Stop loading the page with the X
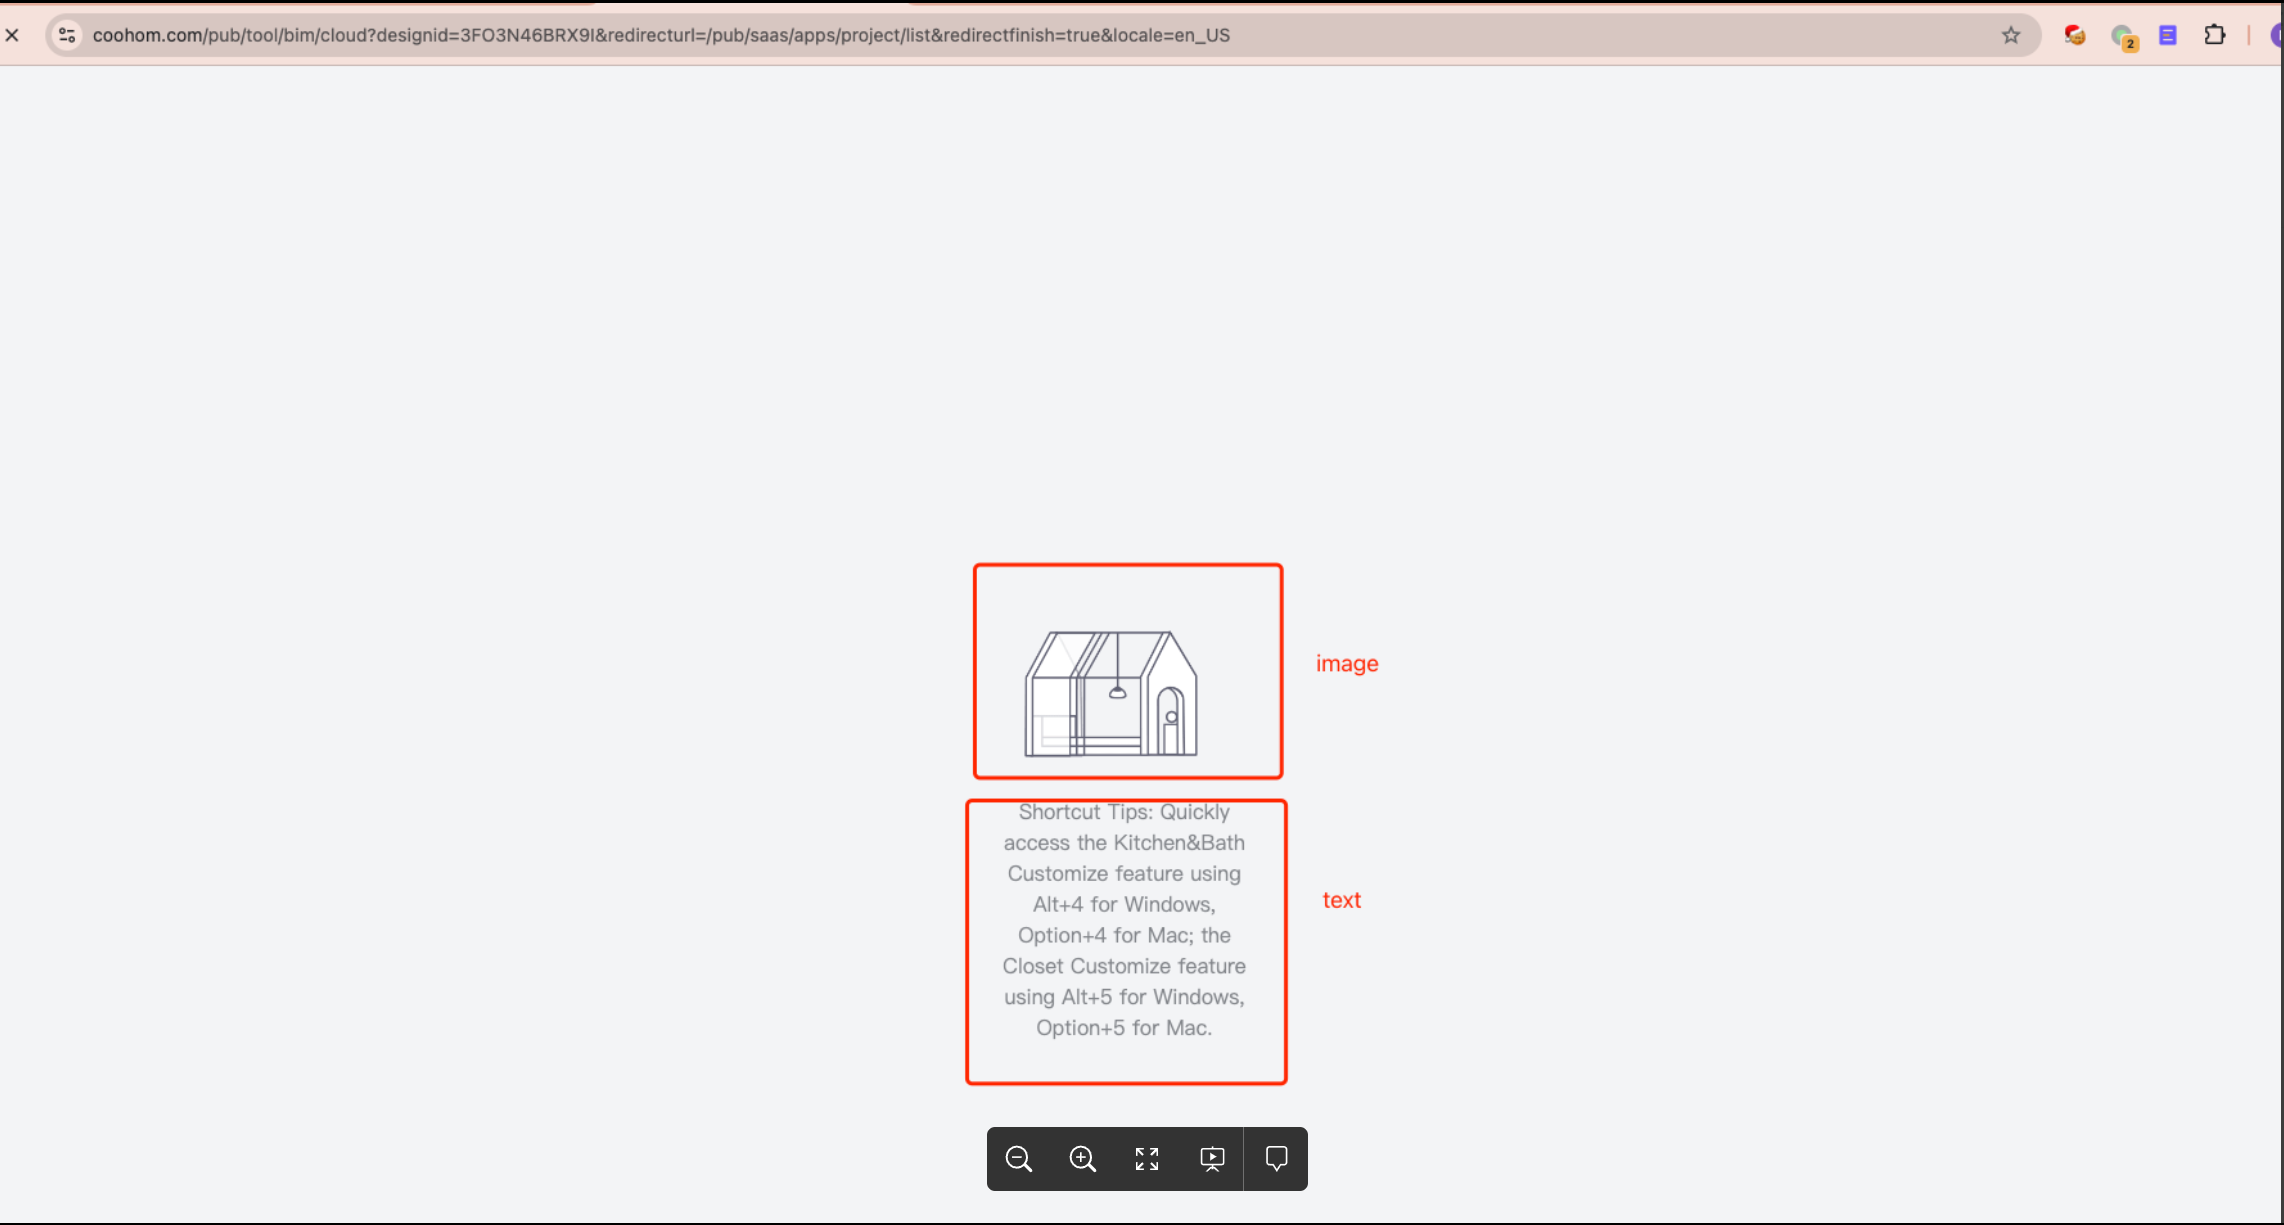This screenshot has height=1225, width=2284. (x=12, y=36)
